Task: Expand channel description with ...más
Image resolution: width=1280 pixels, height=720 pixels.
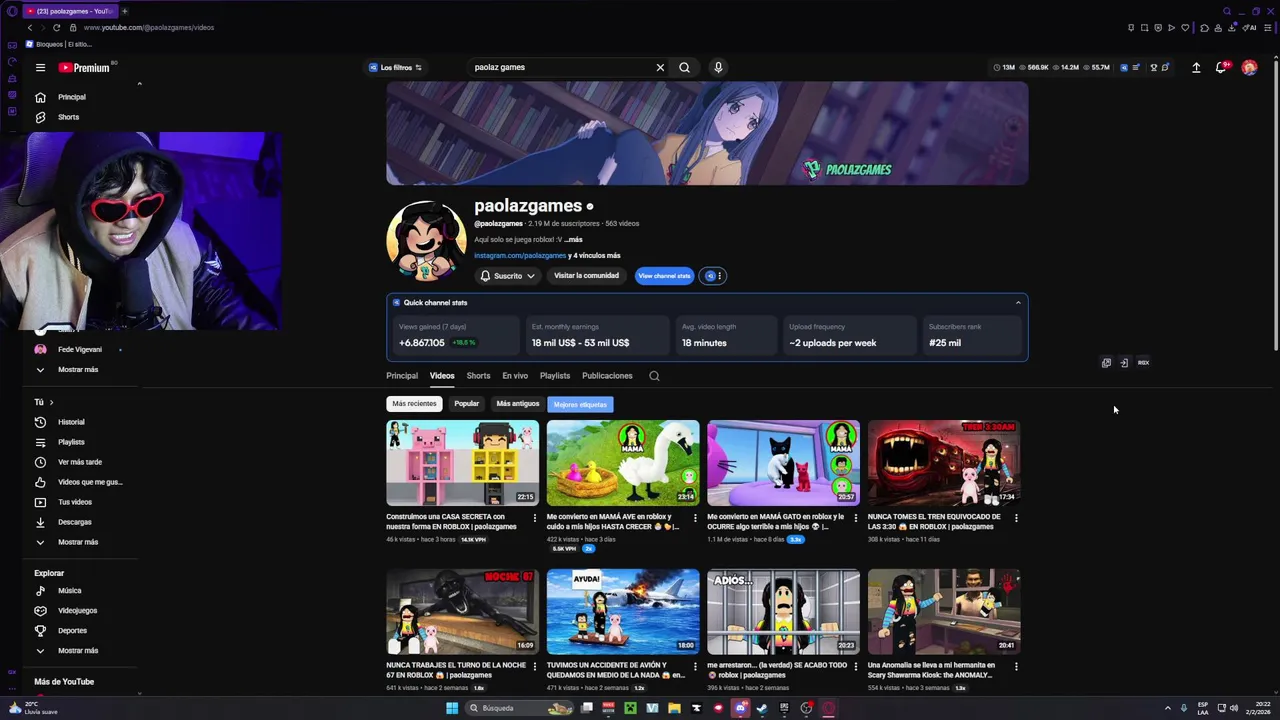Action: pyautogui.click(x=573, y=240)
